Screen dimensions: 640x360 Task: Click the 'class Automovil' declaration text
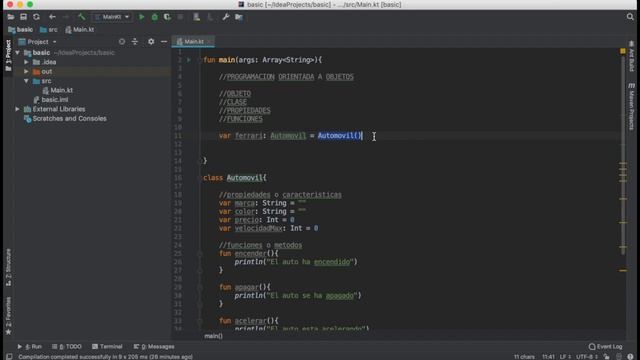235,178
